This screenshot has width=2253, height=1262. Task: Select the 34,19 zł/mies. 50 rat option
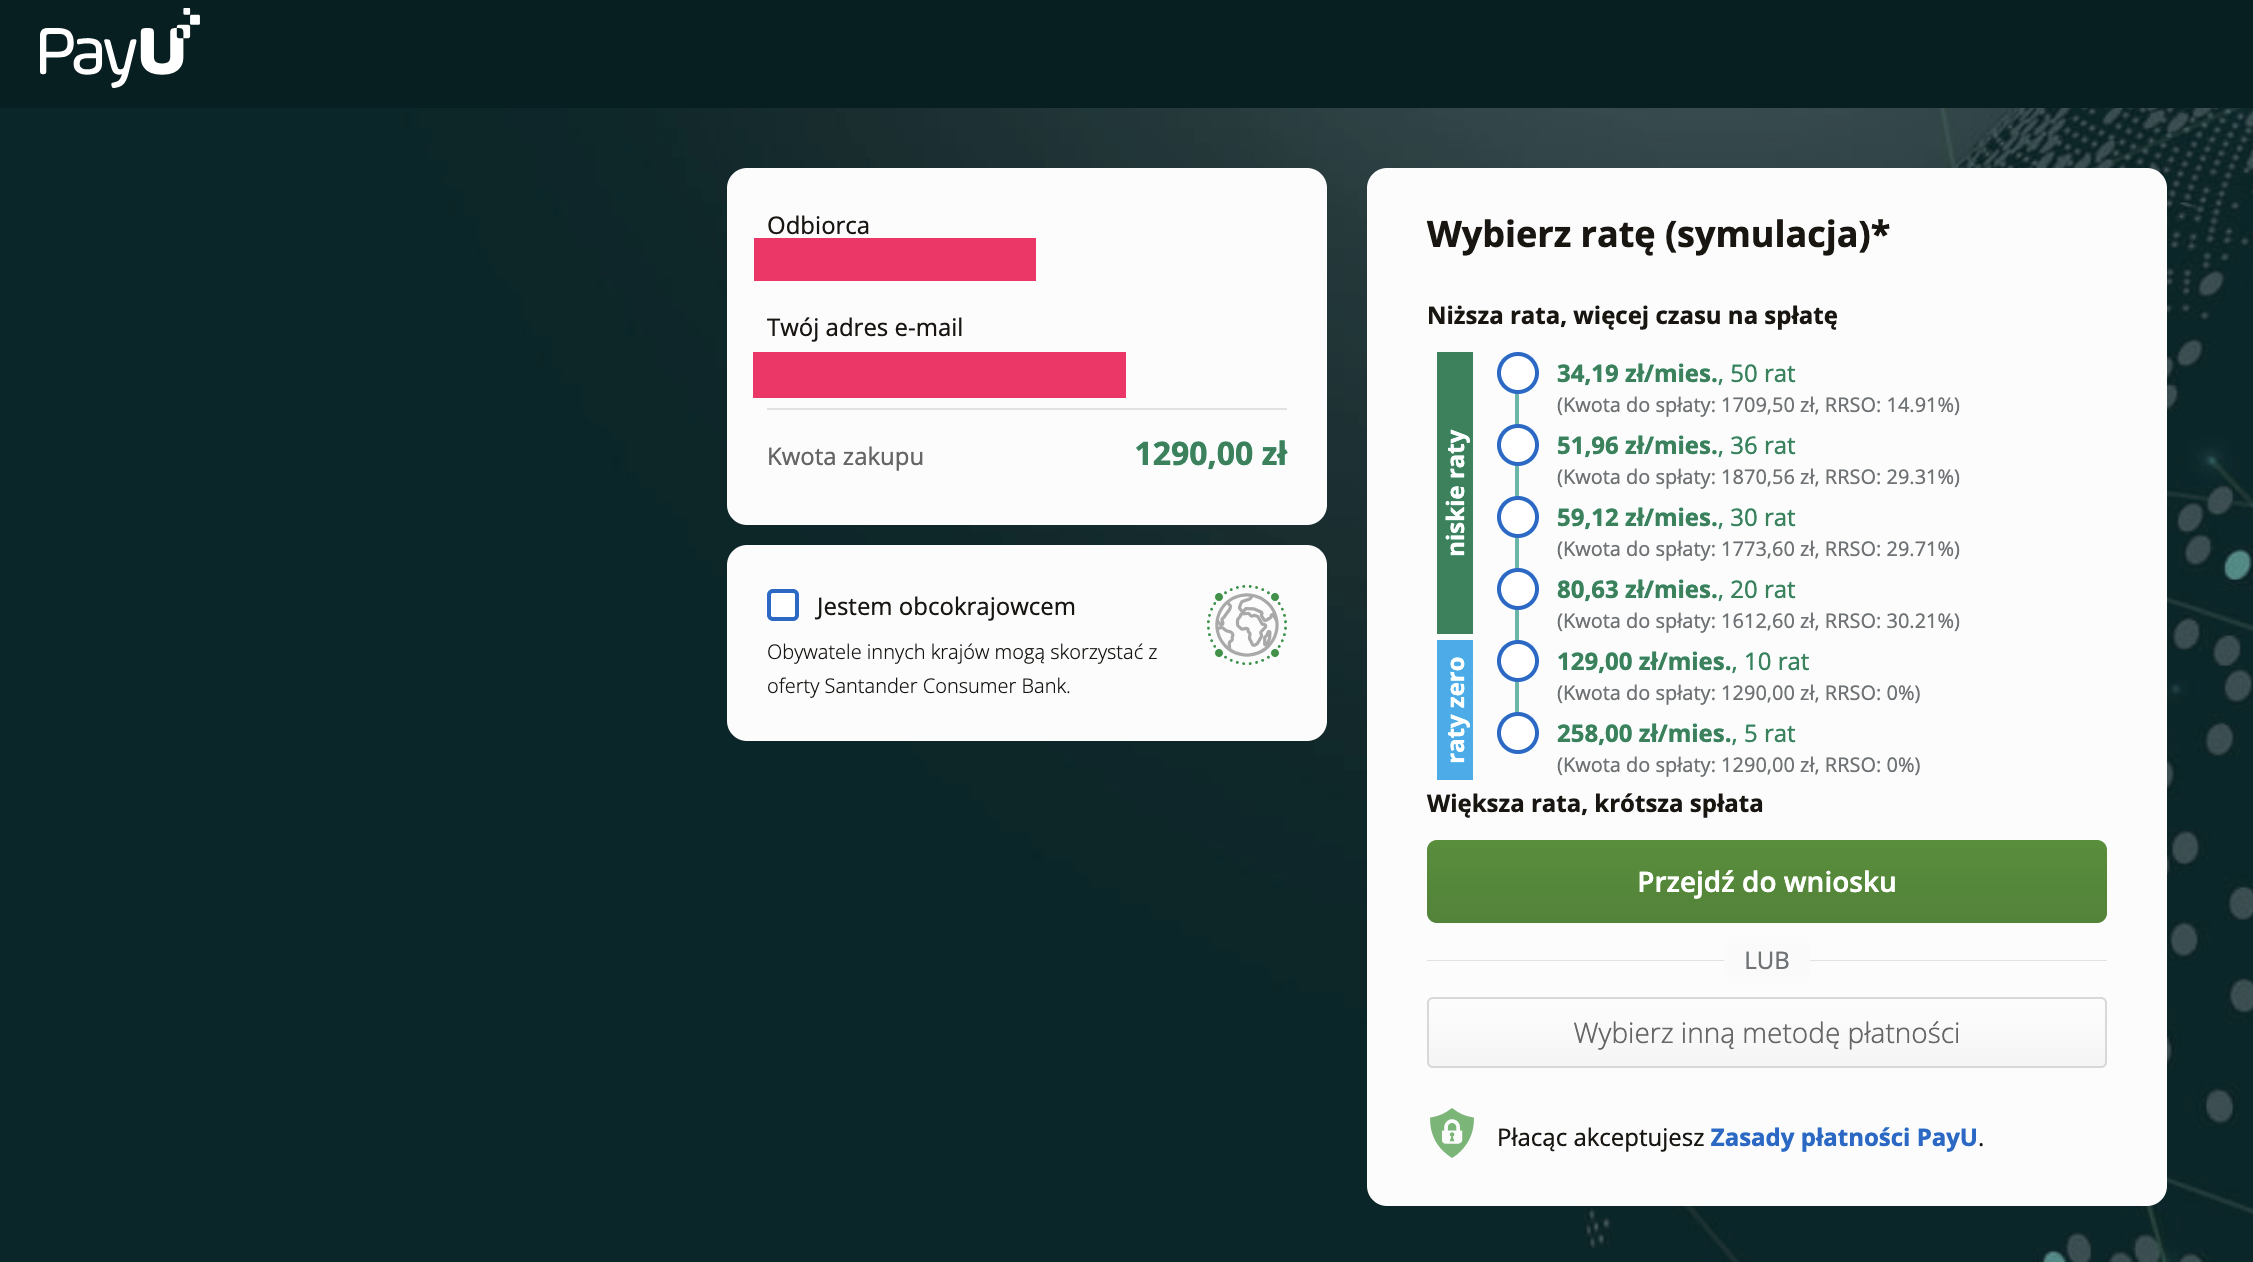(x=1517, y=373)
